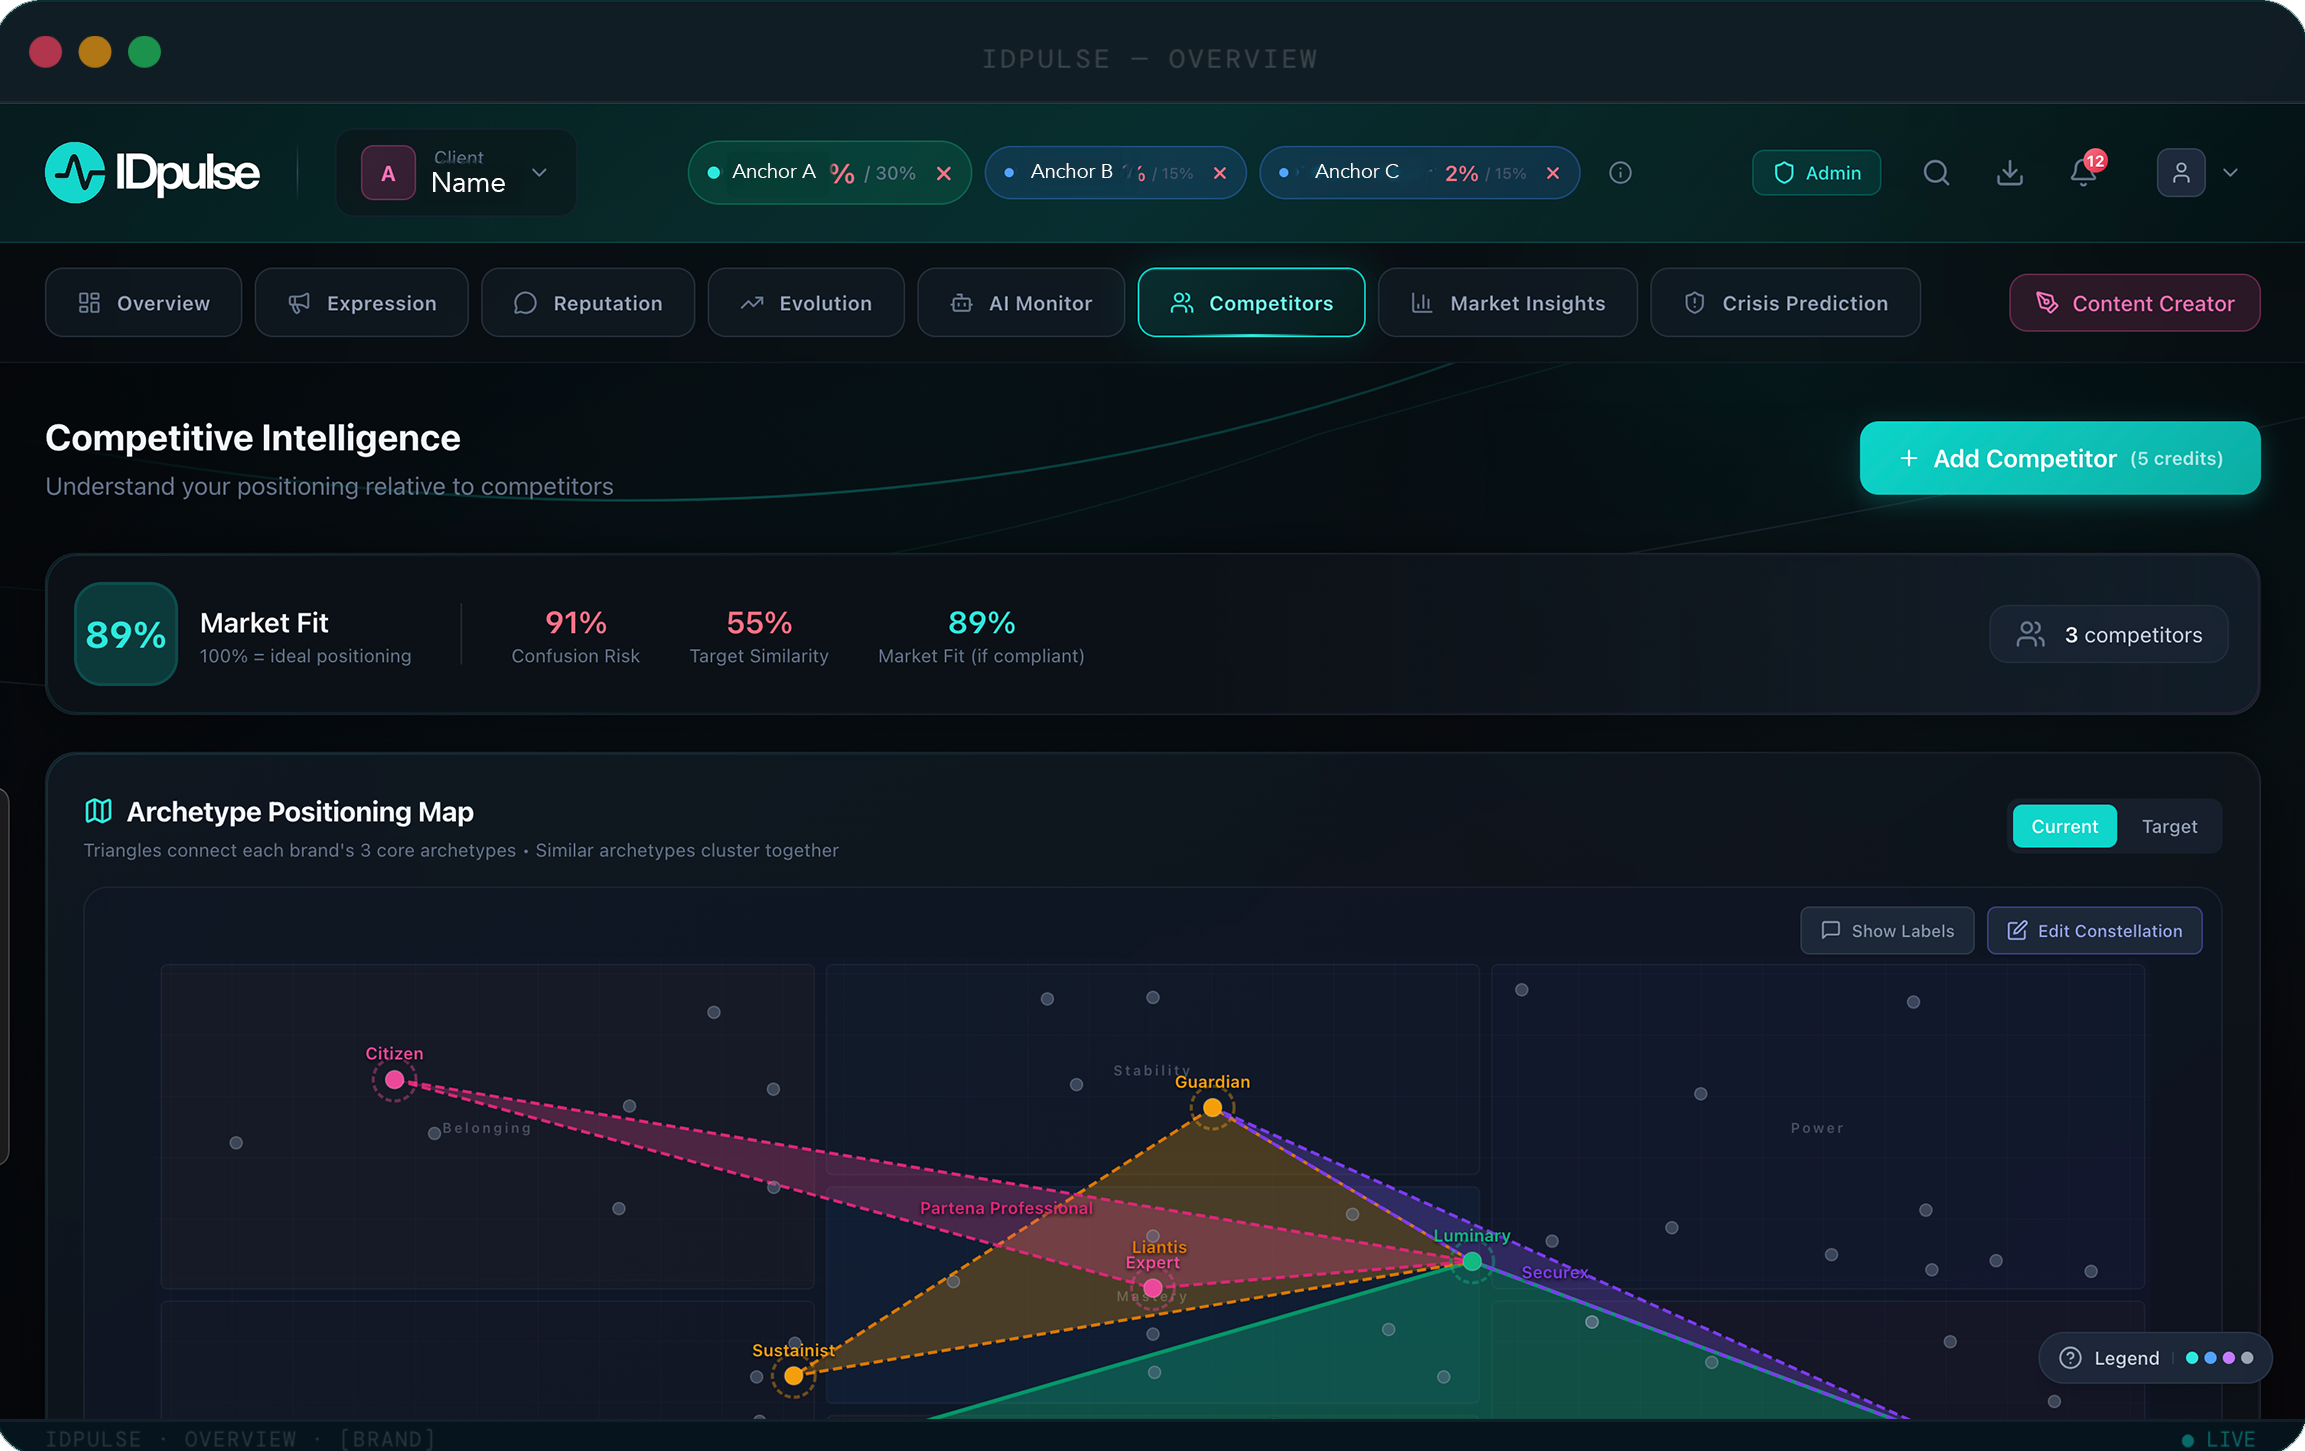
Task: Expand the user account chevron
Action: [2230, 173]
